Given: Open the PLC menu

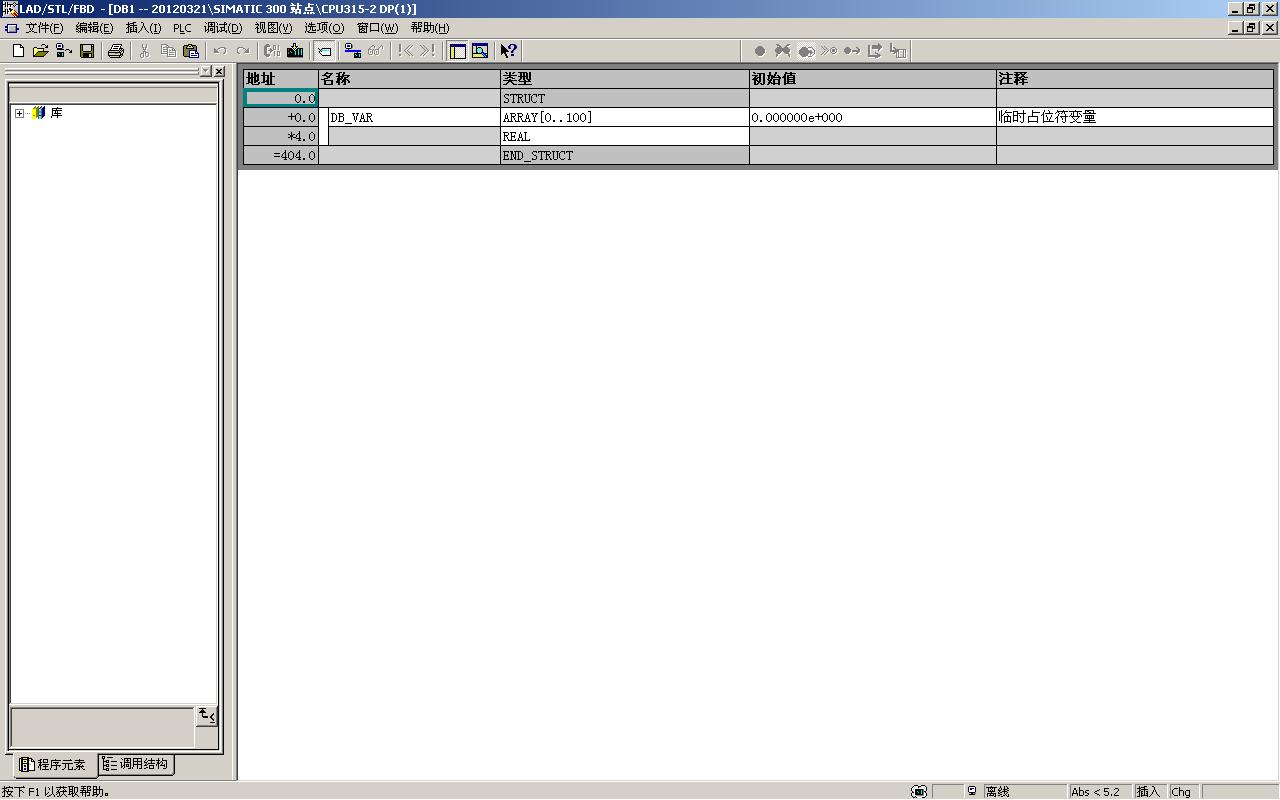Looking at the screenshot, I should click(182, 28).
